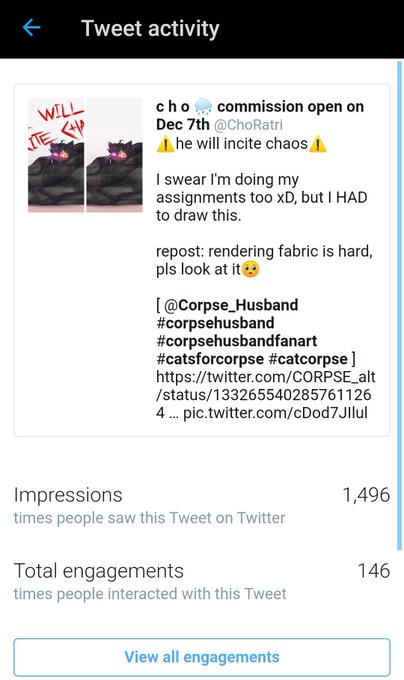
Task: Click the blue vertical scrollbar
Action: [x=399, y=306]
